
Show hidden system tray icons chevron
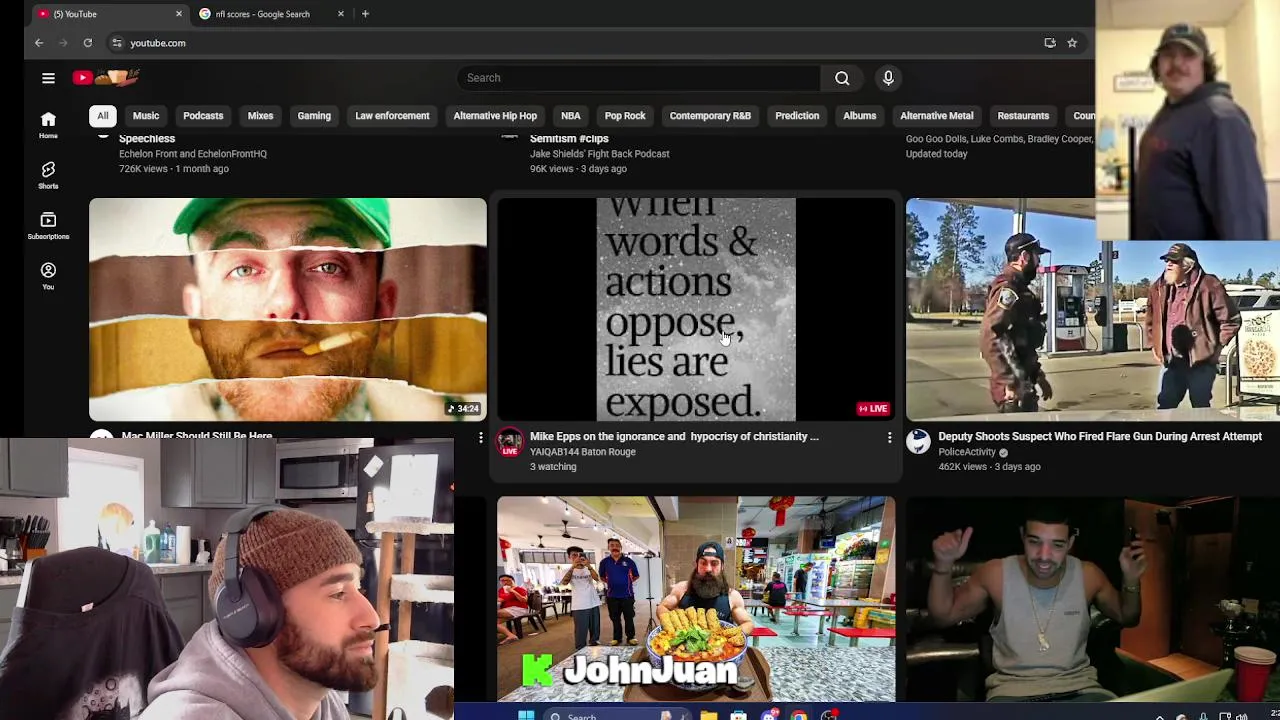tap(1160, 716)
